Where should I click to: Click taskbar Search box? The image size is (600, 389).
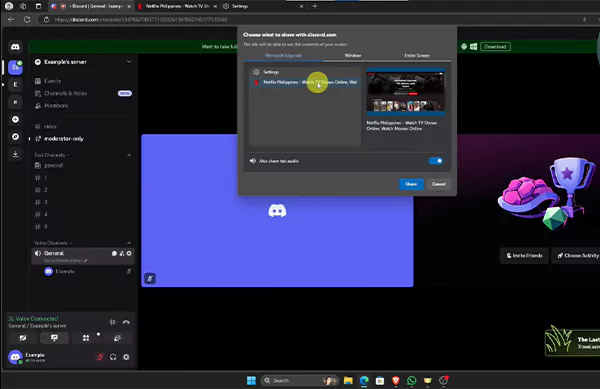[x=300, y=381]
